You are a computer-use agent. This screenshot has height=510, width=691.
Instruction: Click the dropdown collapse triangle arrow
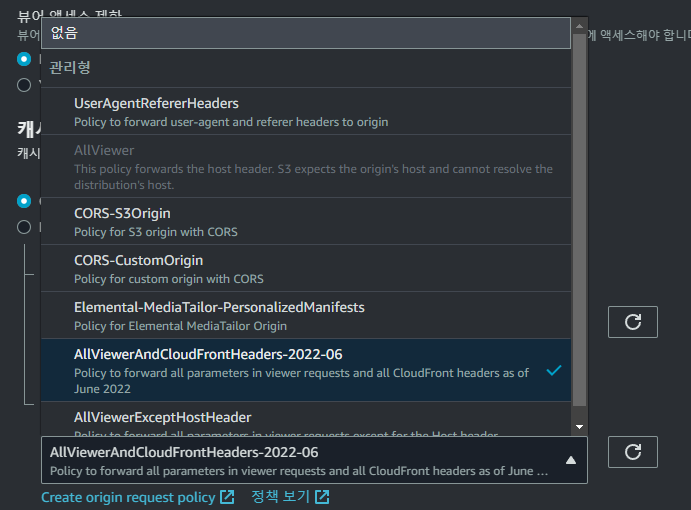coord(571,460)
